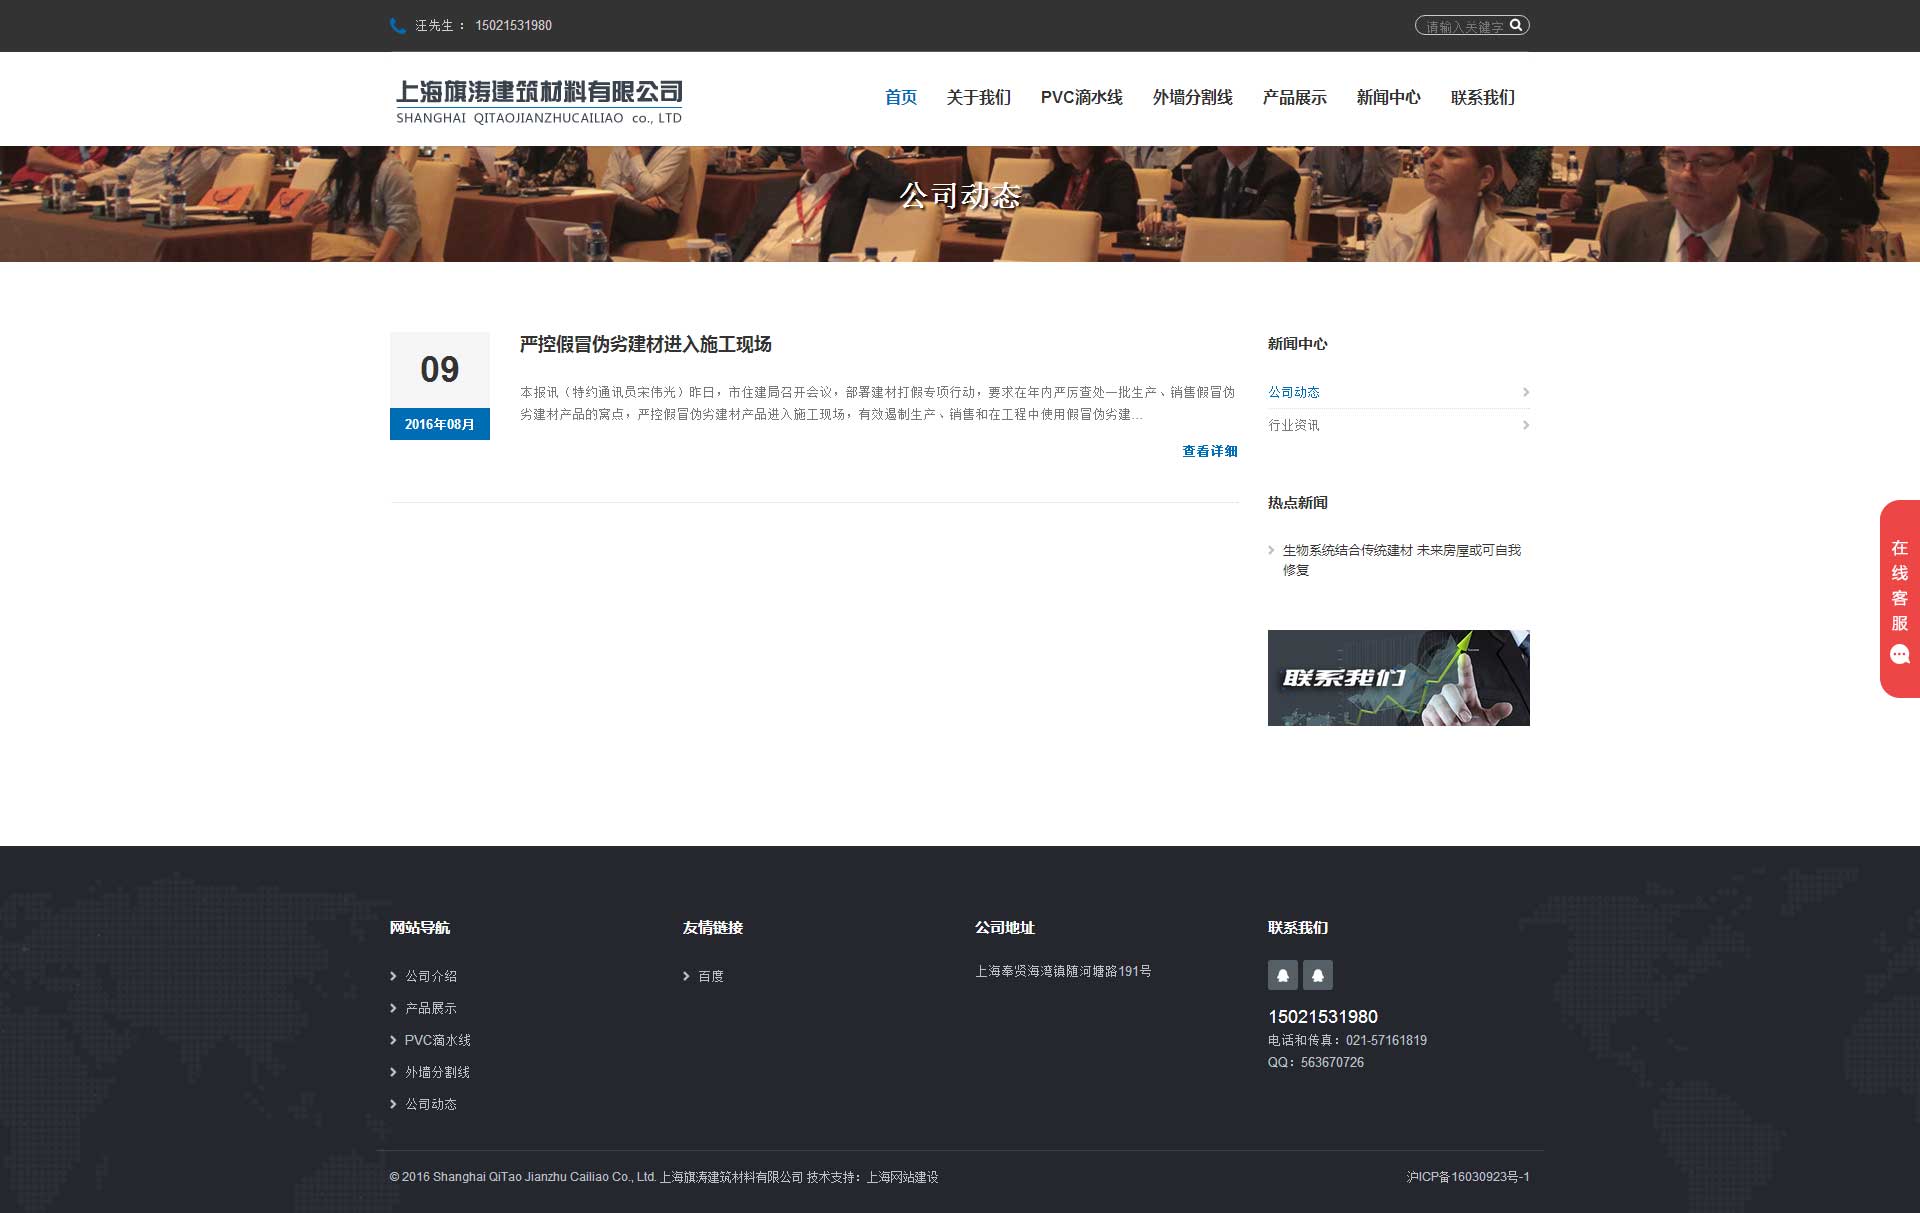Click the 热点新闻 heading
Screen dimensions: 1920x1213
pyautogui.click(x=1298, y=502)
